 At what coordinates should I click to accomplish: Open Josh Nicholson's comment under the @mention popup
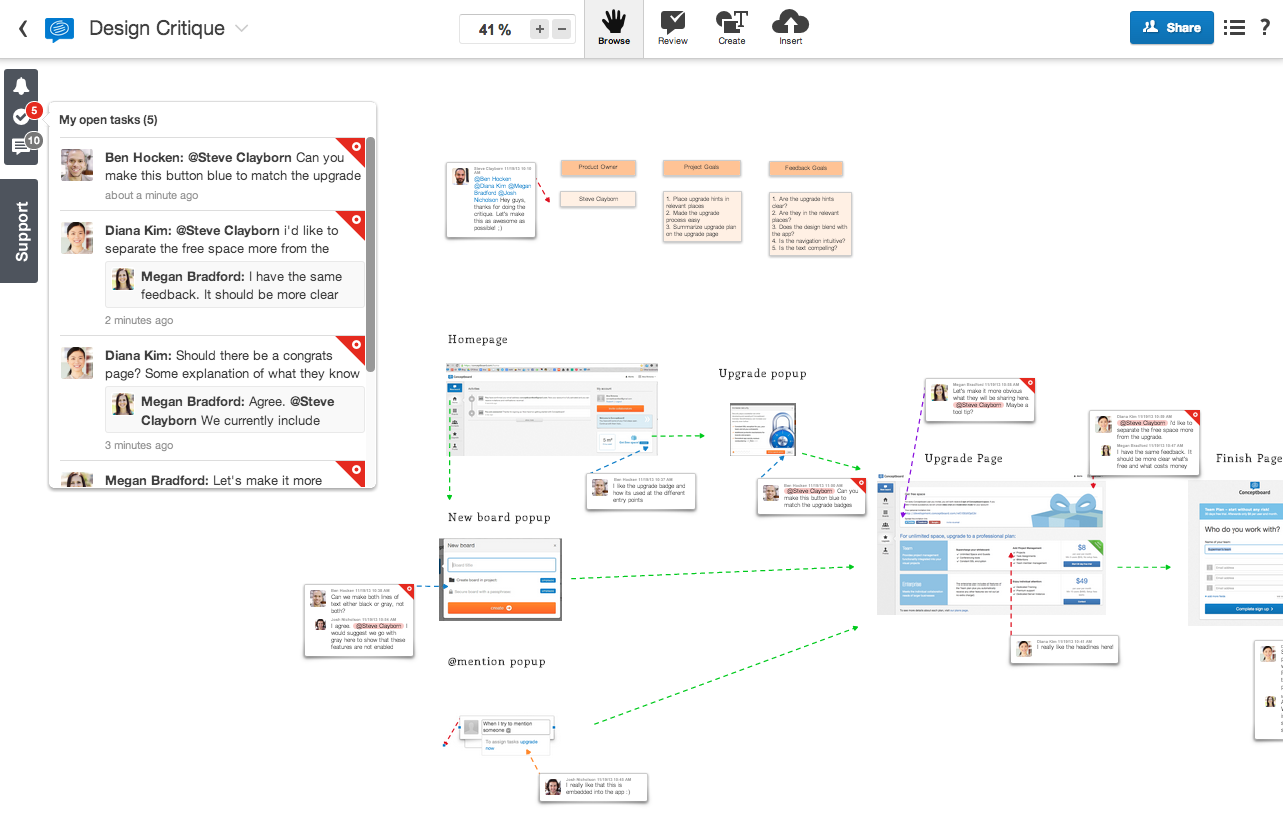[x=594, y=787]
